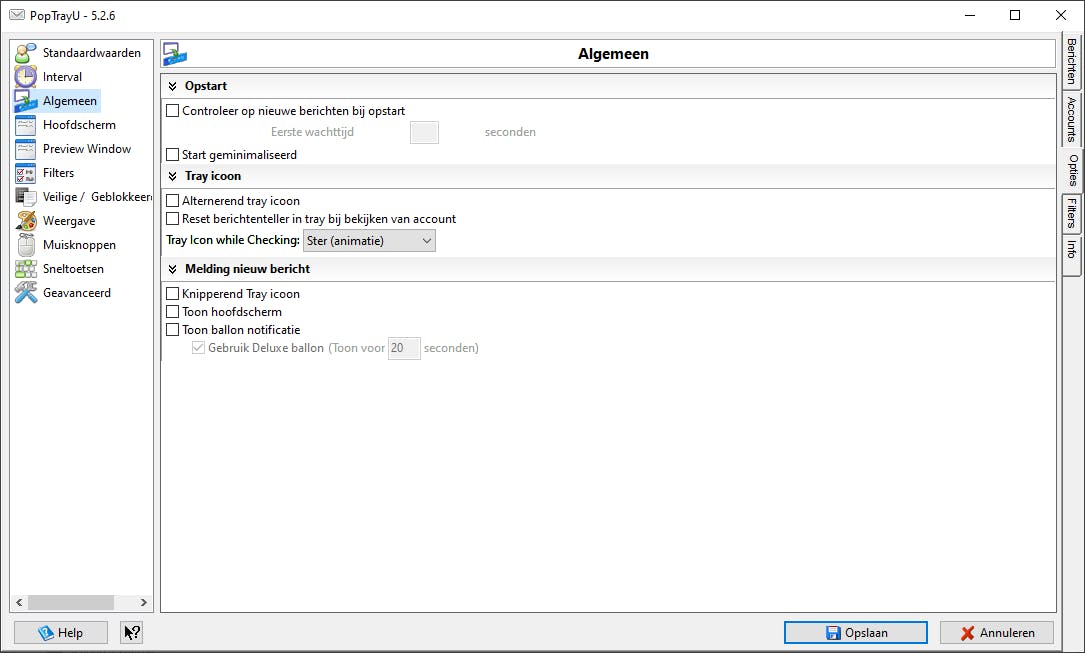Image resolution: width=1085 pixels, height=653 pixels.
Task: Toggle Reset berichtenteller in tray checkbox
Action: [173, 219]
